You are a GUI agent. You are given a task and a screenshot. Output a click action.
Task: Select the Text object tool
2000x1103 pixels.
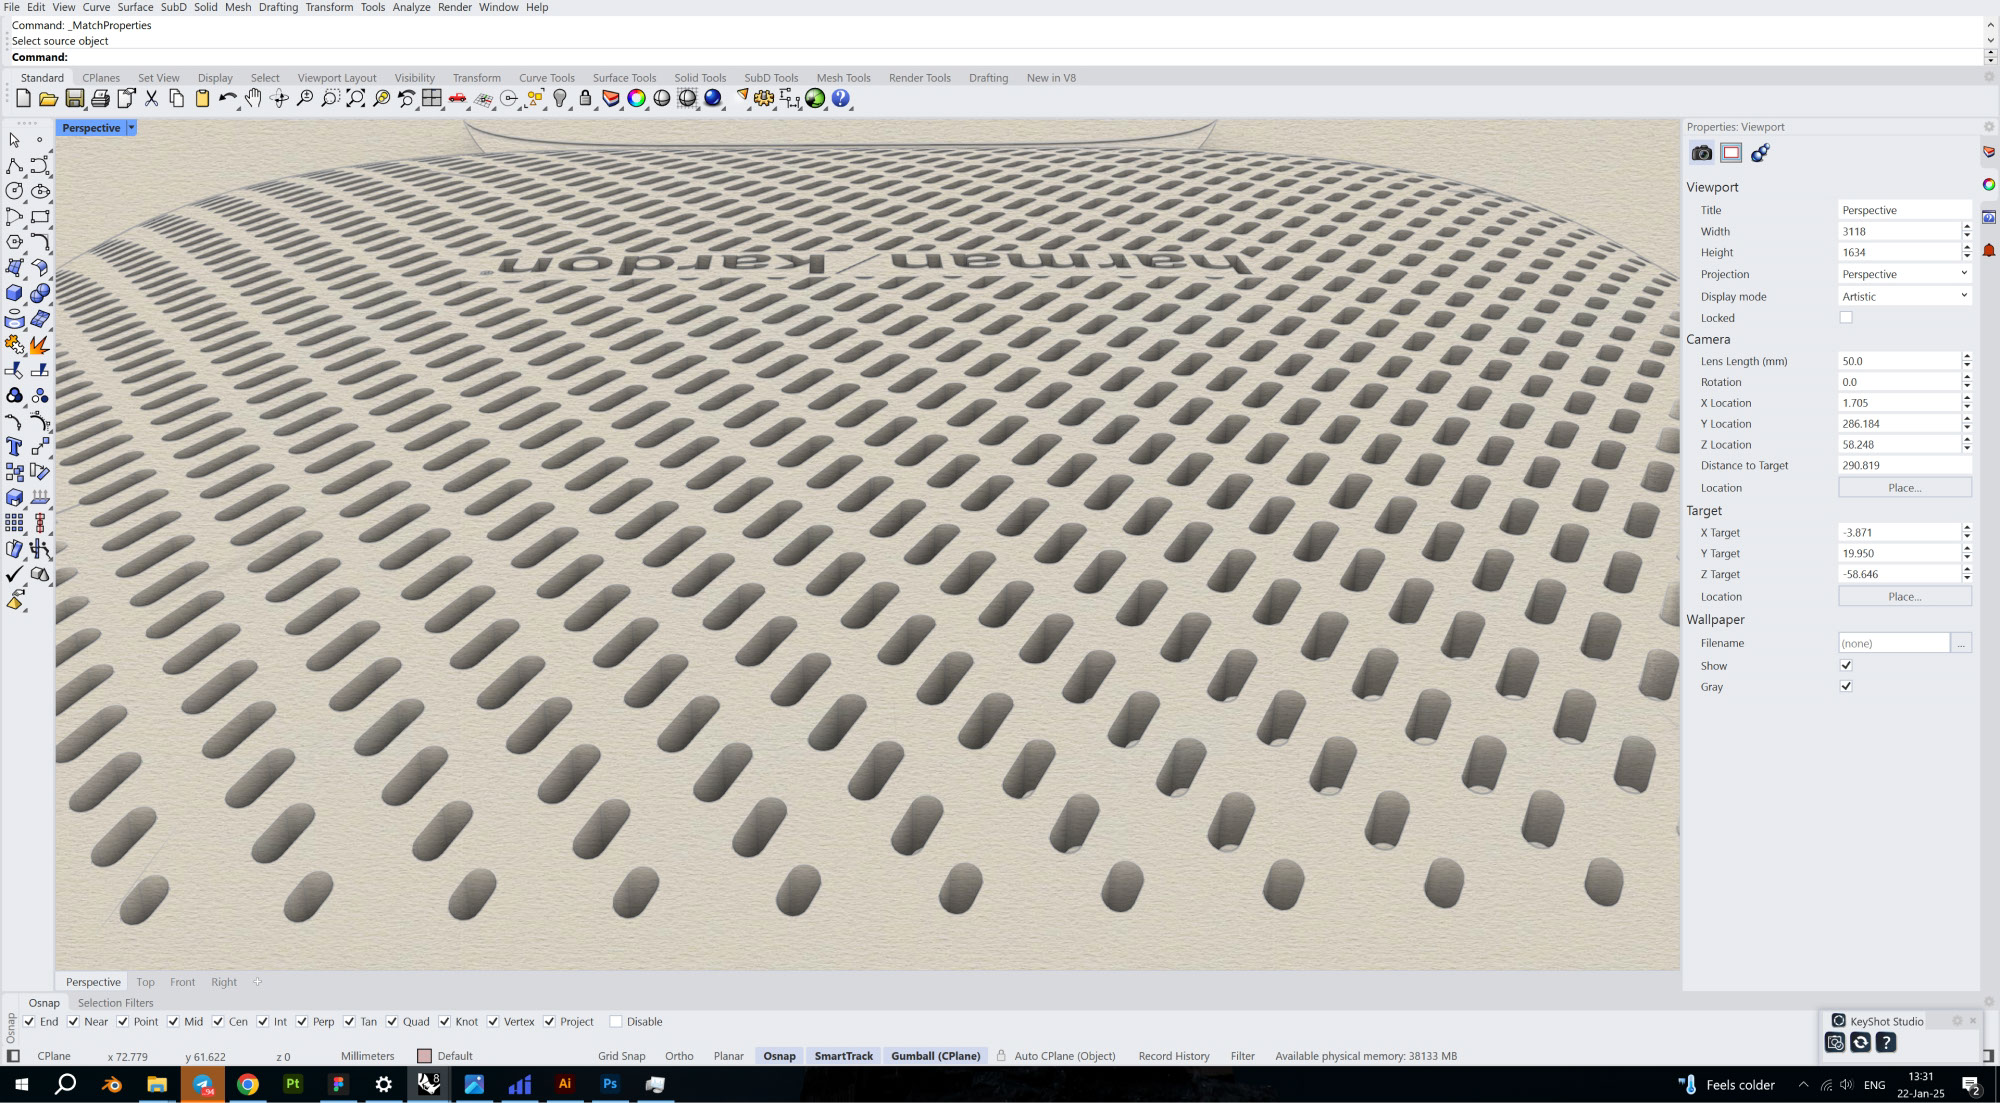pos(14,446)
